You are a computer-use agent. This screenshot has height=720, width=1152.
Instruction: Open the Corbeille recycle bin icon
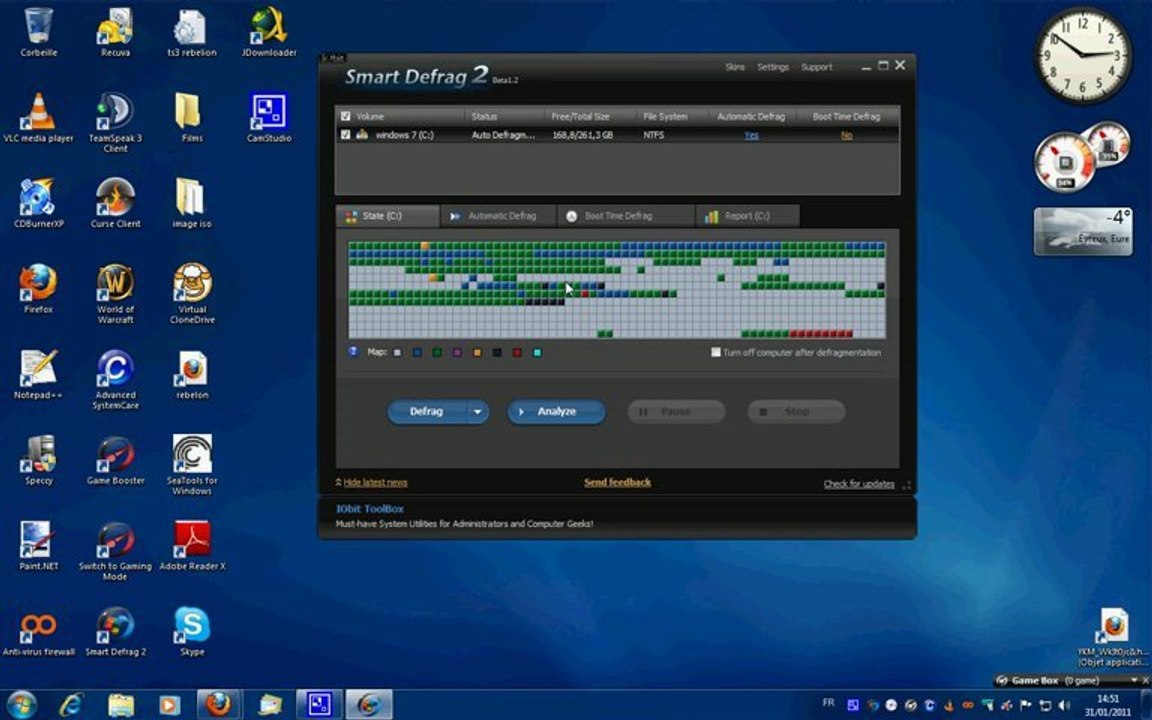[x=38, y=32]
